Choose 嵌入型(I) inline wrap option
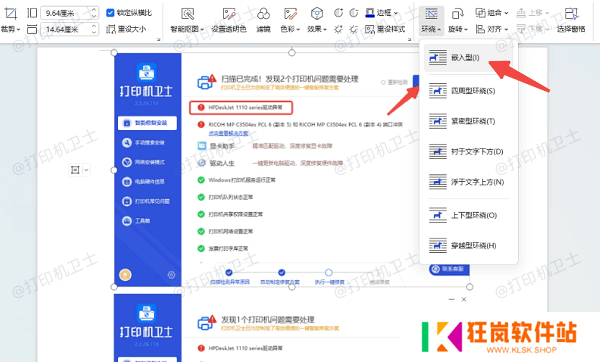The height and width of the screenshot is (362, 600). (468, 58)
